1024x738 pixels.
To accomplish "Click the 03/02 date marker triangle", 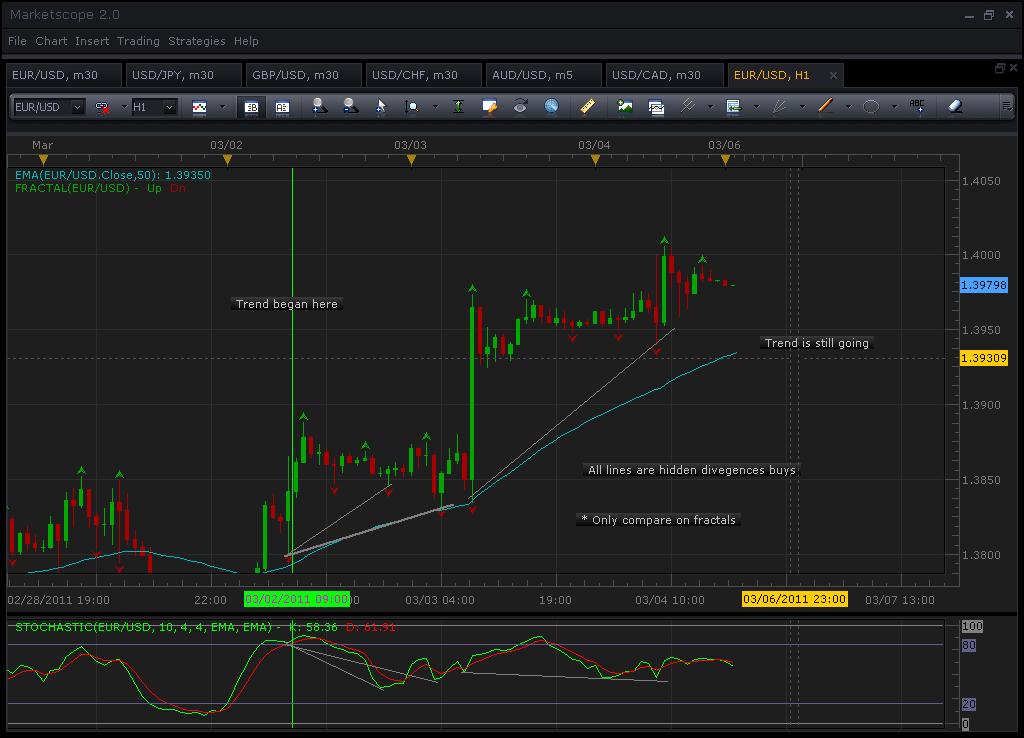I will coord(227,159).
